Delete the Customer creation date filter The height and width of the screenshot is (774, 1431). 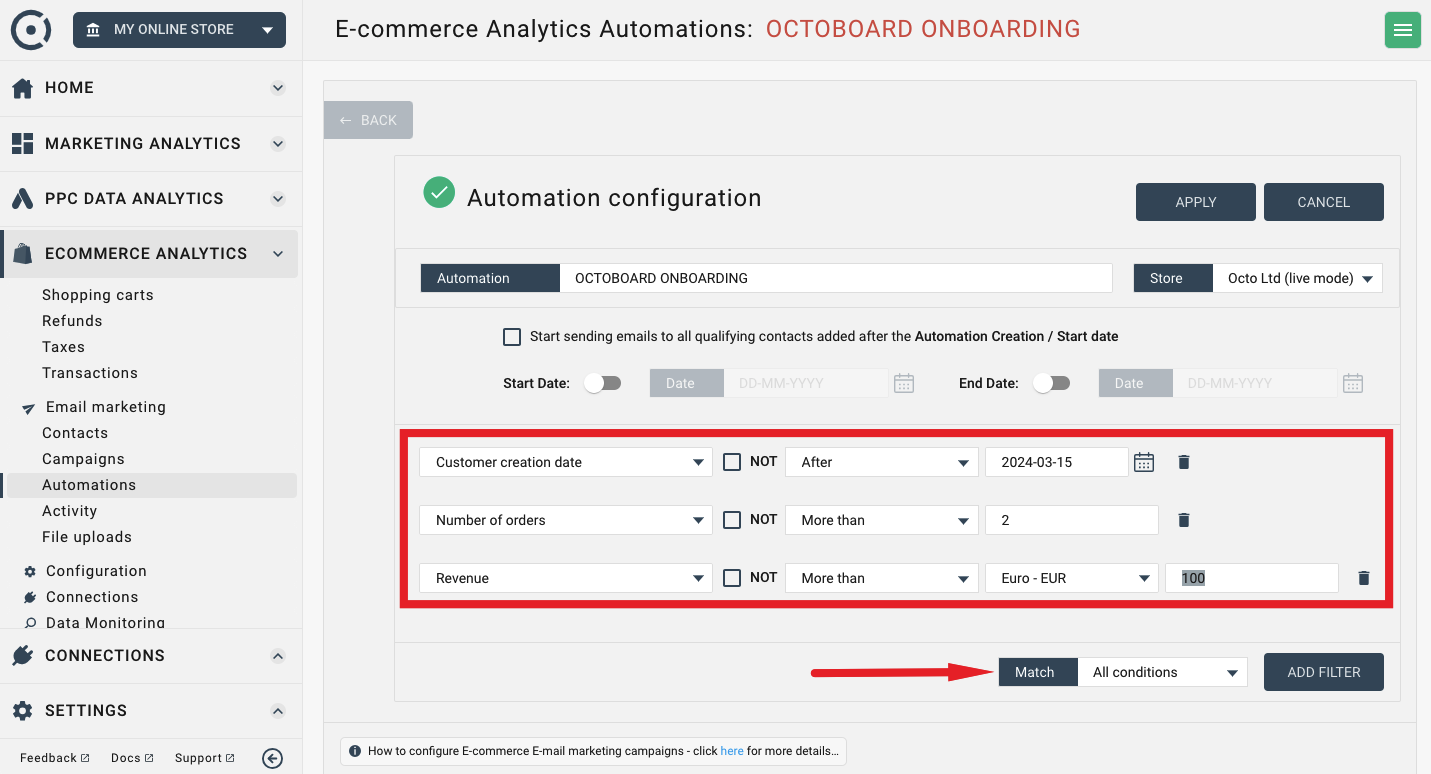1184,462
